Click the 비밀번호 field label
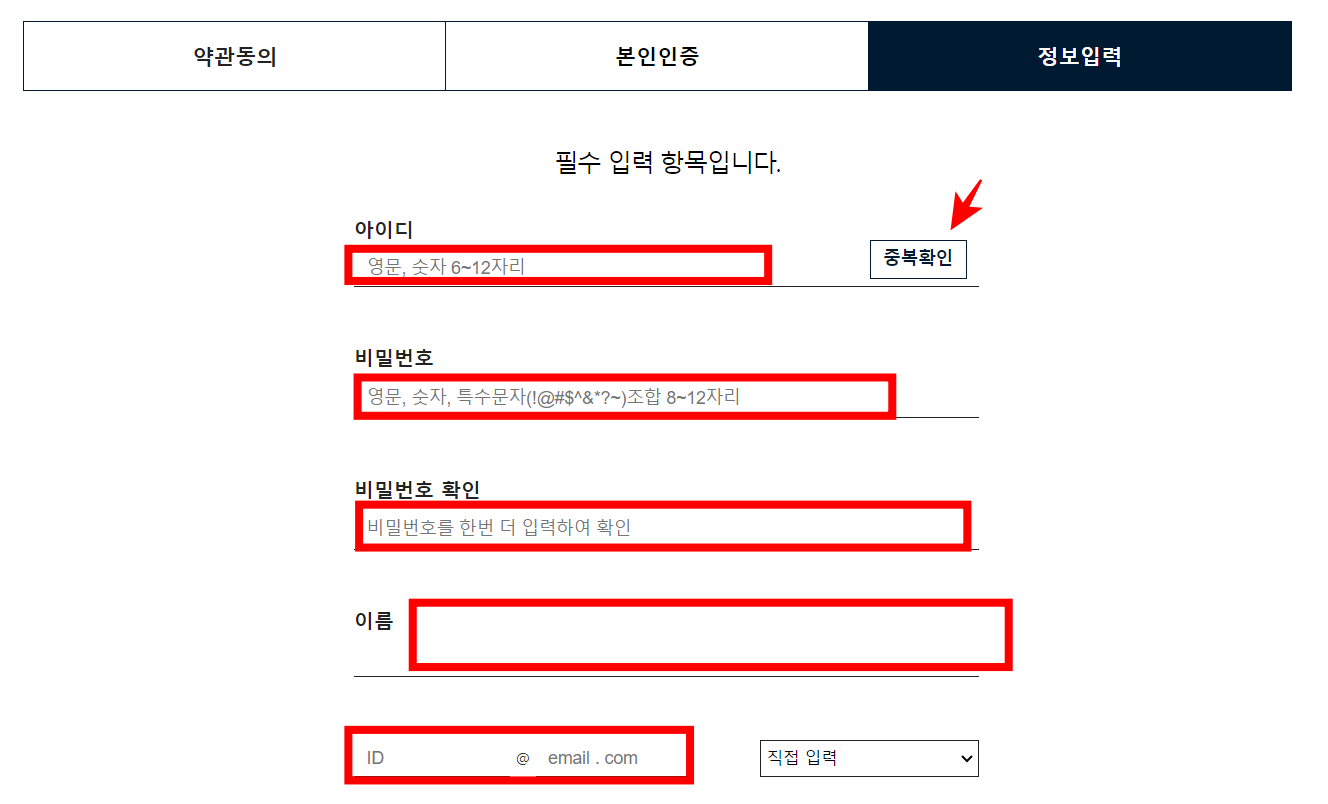The width and height of the screenshot is (1328, 804). coord(394,358)
